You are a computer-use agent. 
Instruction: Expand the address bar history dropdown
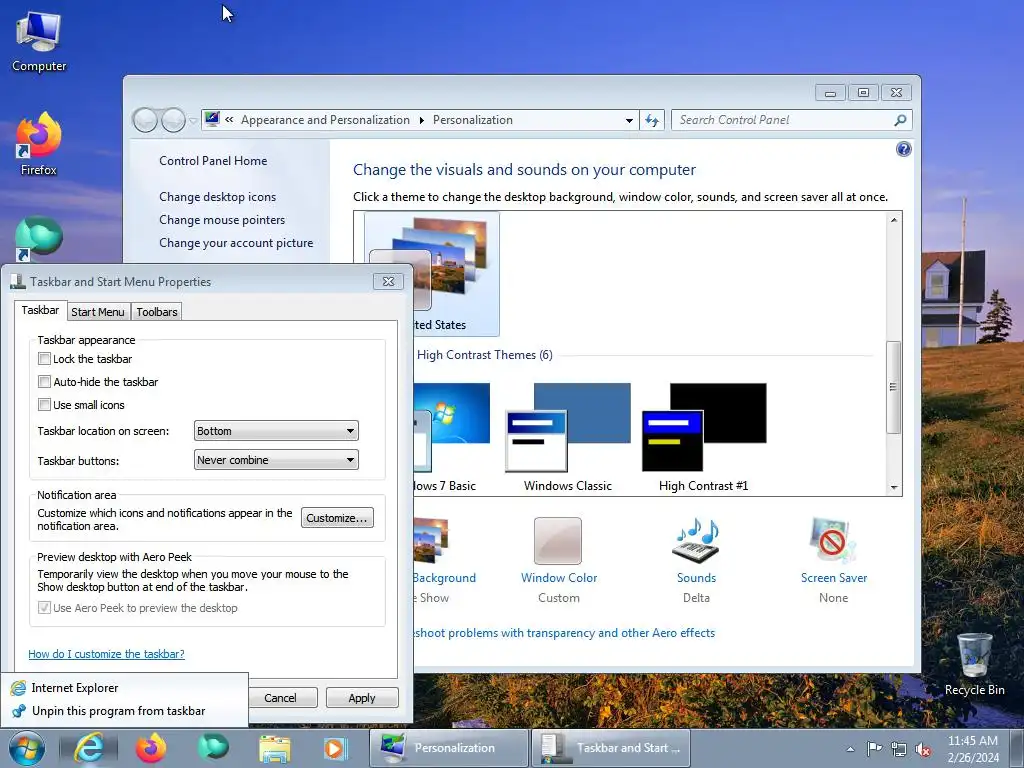(x=629, y=120)
